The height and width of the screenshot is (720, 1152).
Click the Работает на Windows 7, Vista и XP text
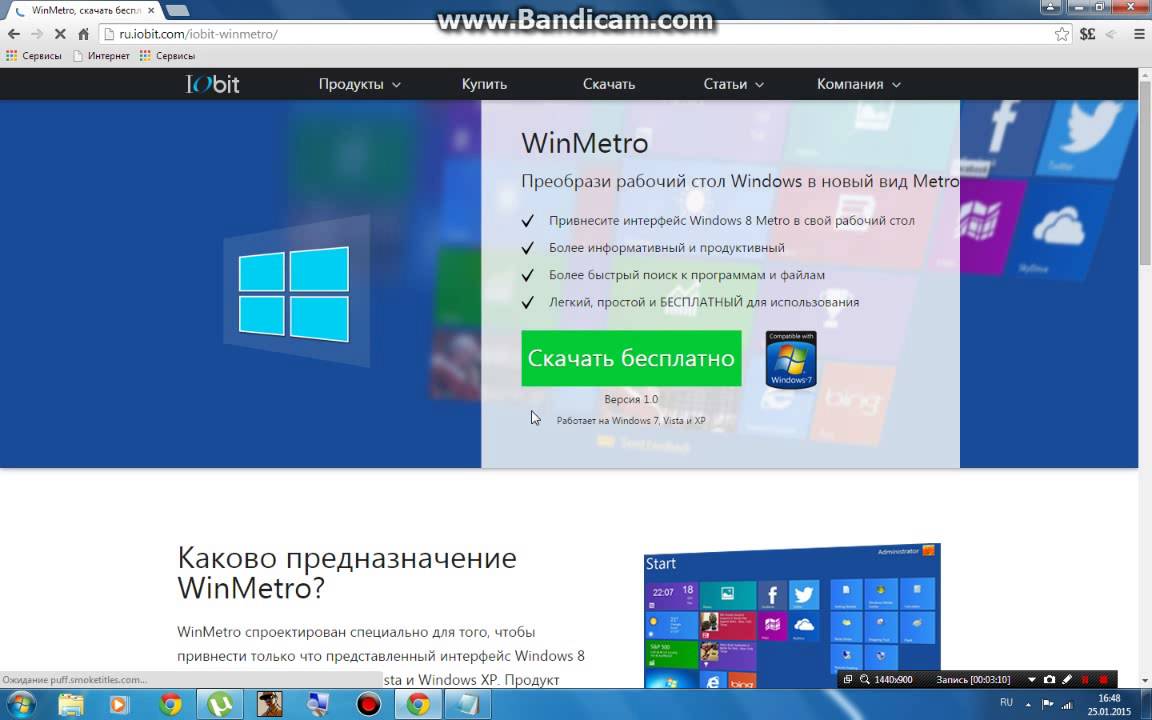(630, 420)
